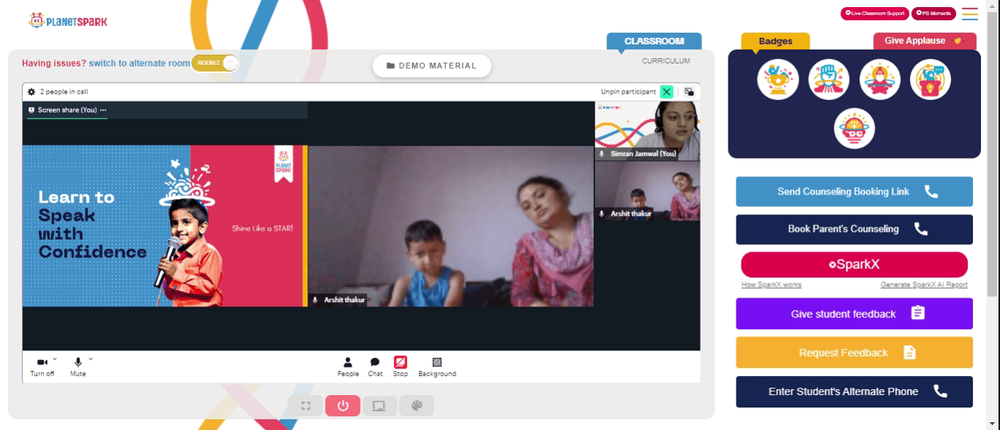Image resolution: width=1000 pixels, height=430 pixels.
Task: Open the People panel
Action: (x=348, y=367)
